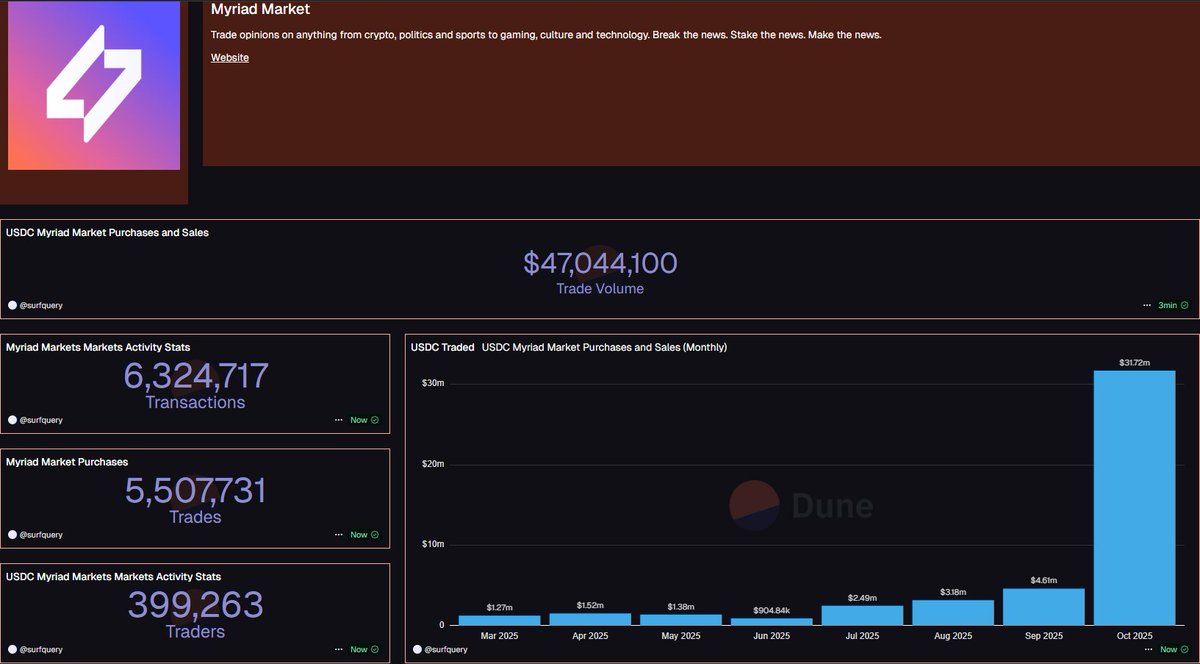The width and height of the screenshot is (1200, 664).
Task: Click 'USDC Myriad Market Purchases and Sales (Monthly)' title
Action: (604, 347)
